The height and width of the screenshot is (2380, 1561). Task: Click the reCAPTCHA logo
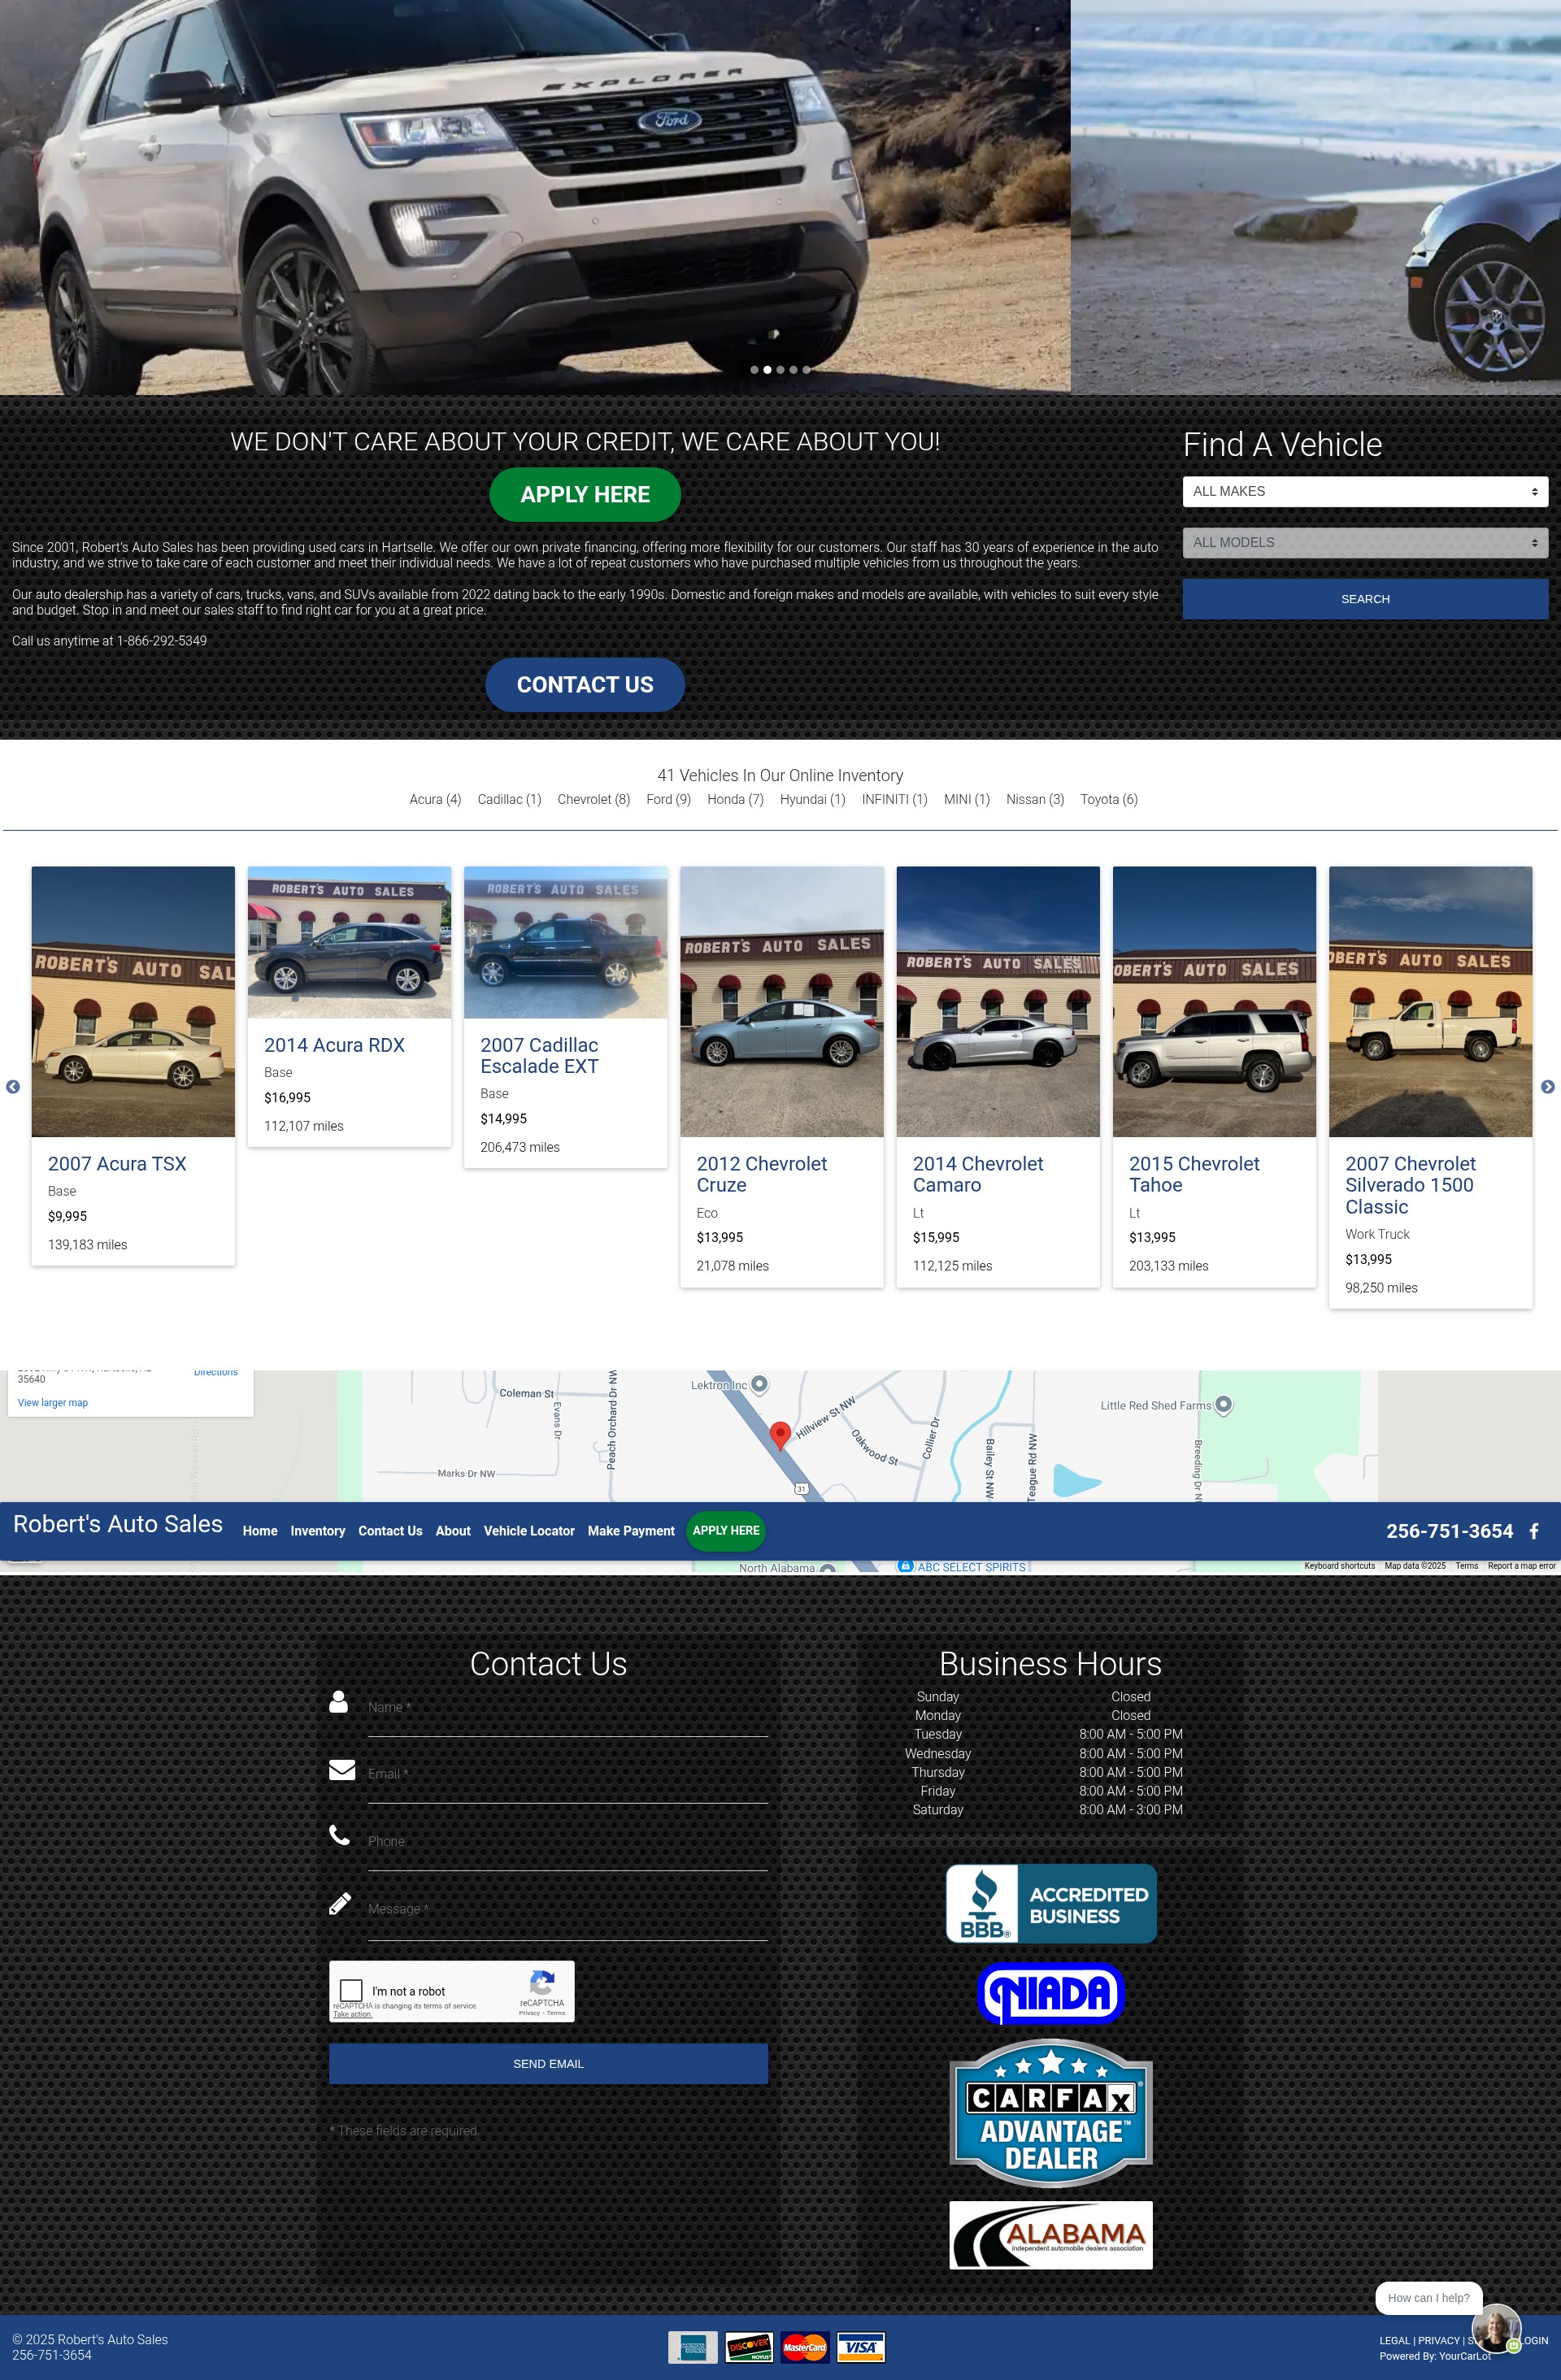(x=542, y=1983)
